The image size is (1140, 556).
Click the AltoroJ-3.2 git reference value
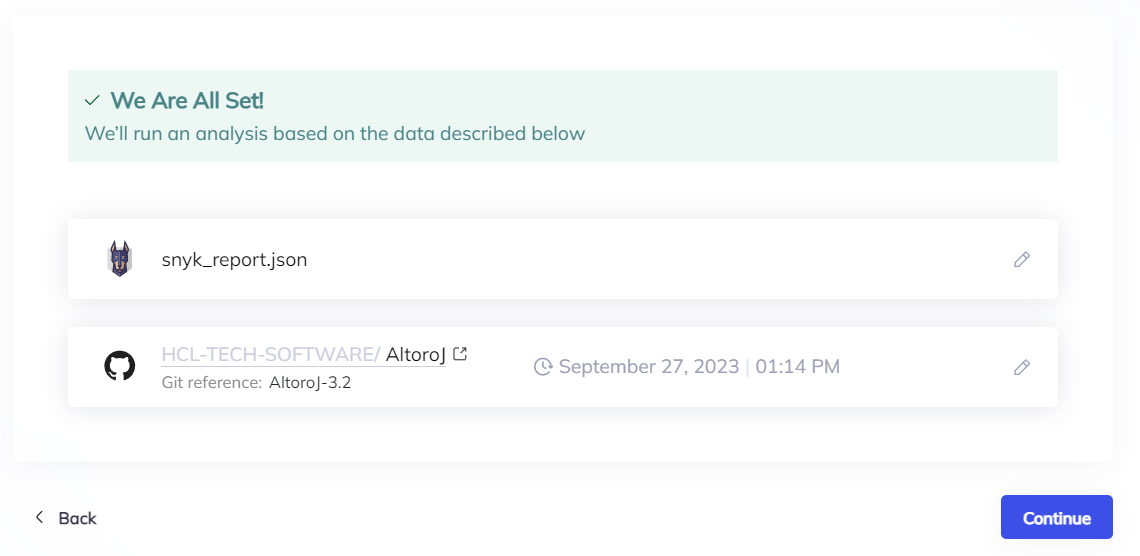(x=310, y=382)
